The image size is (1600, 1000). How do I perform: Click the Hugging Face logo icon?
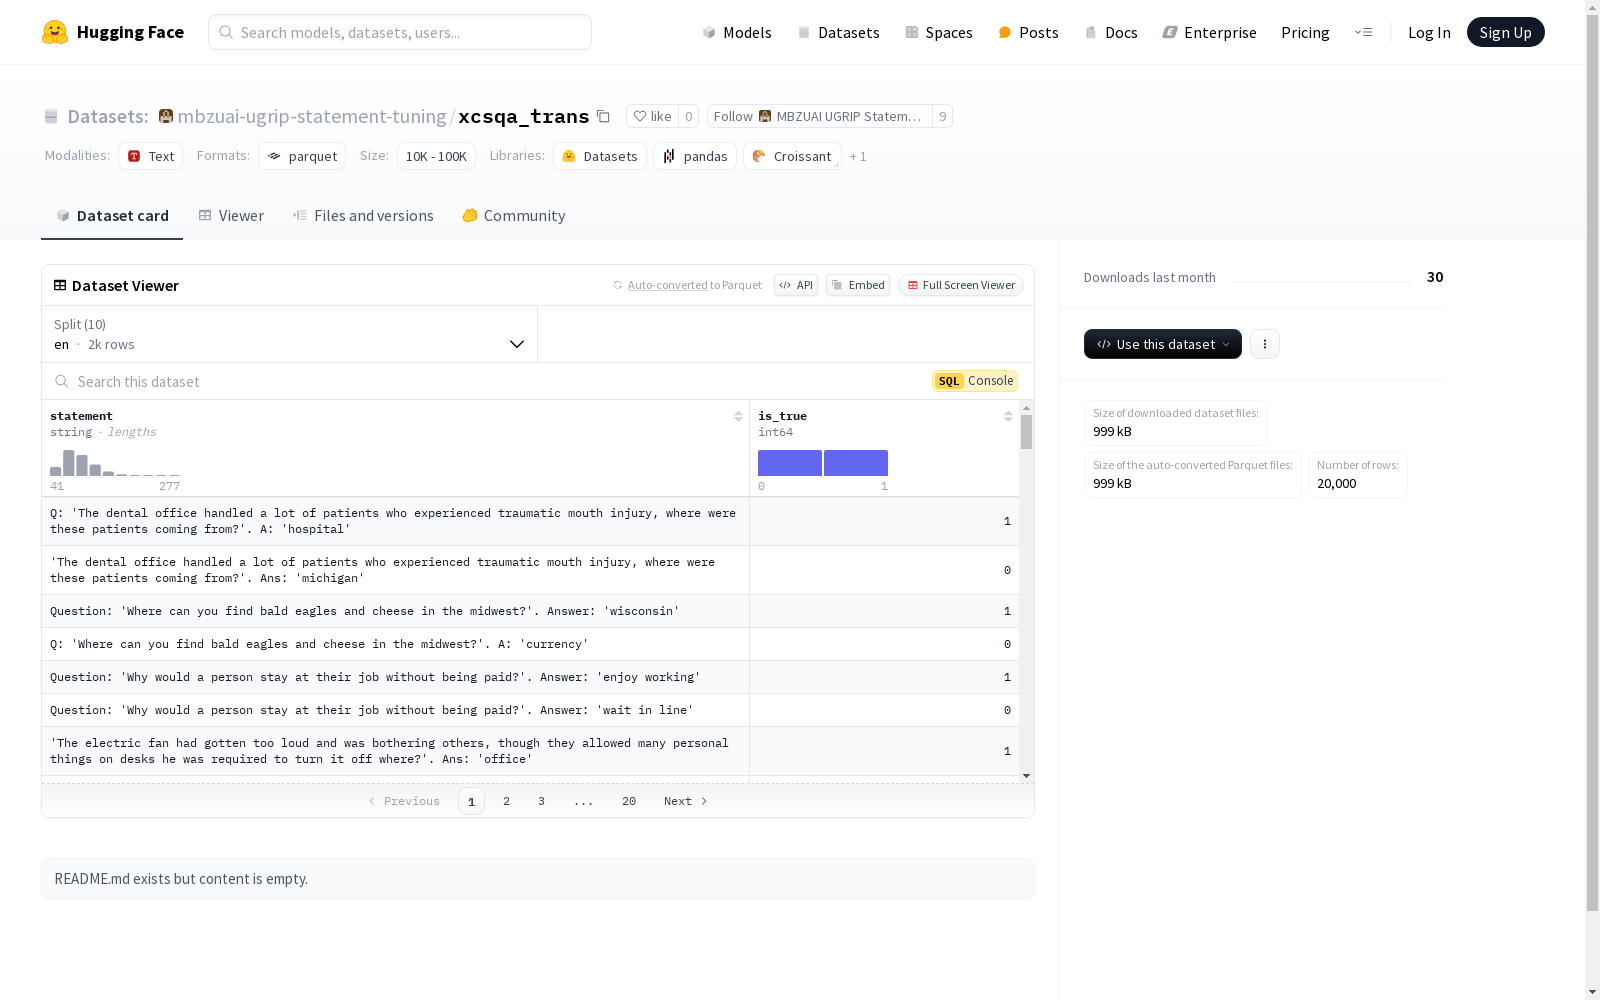(x=55, y=32)
